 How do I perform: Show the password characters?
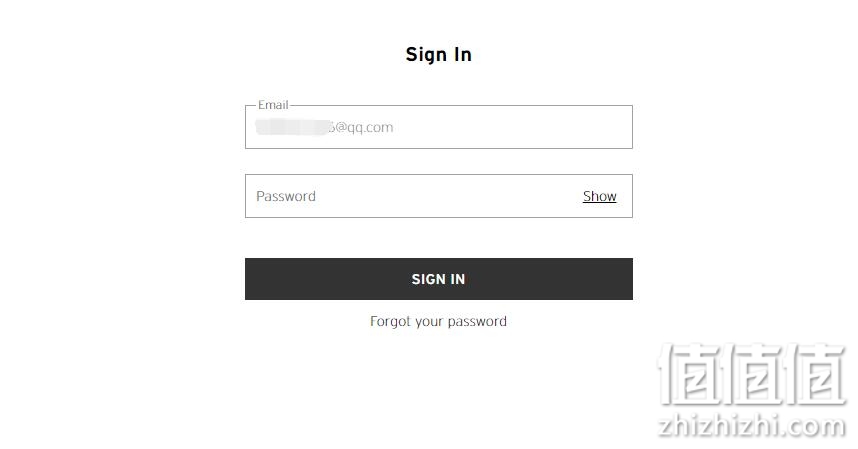(599, 196)
